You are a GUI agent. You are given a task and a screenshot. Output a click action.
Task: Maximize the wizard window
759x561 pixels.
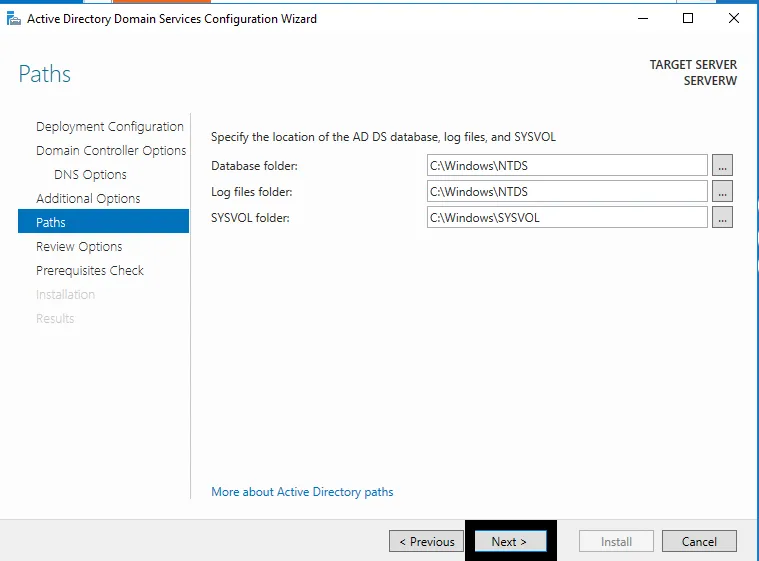pos(688,19)
